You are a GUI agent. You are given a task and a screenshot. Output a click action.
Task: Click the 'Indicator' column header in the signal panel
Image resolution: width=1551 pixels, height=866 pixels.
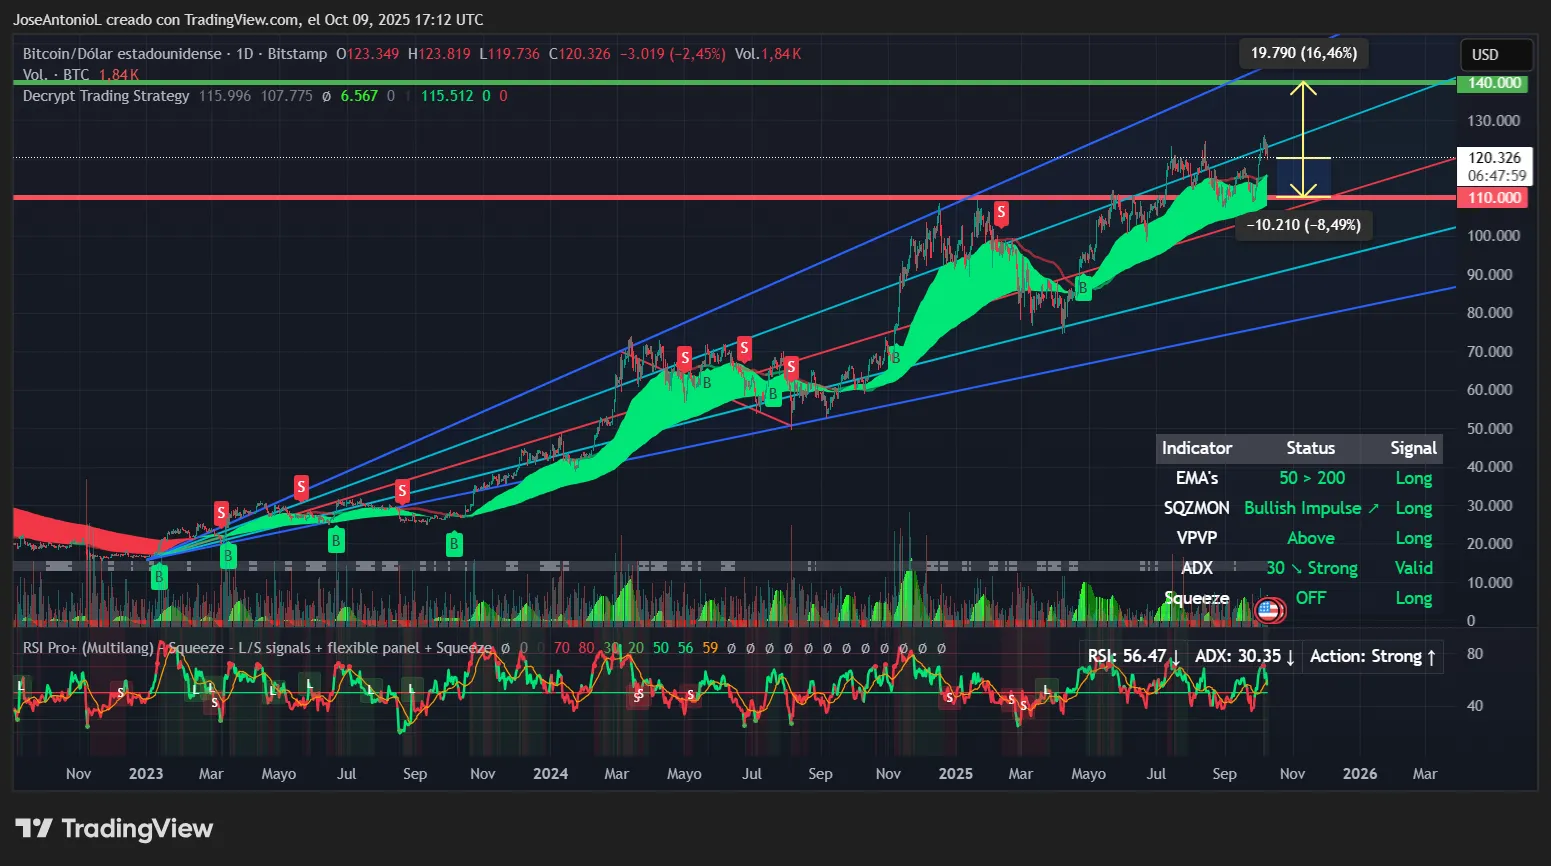point(1197,448)
